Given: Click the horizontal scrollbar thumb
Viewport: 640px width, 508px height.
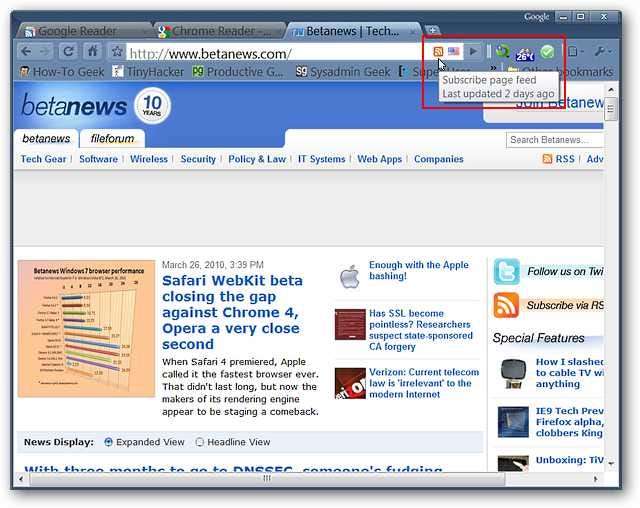Looking at the screenshot, I should pyautogui.click(x=267, y=478).
